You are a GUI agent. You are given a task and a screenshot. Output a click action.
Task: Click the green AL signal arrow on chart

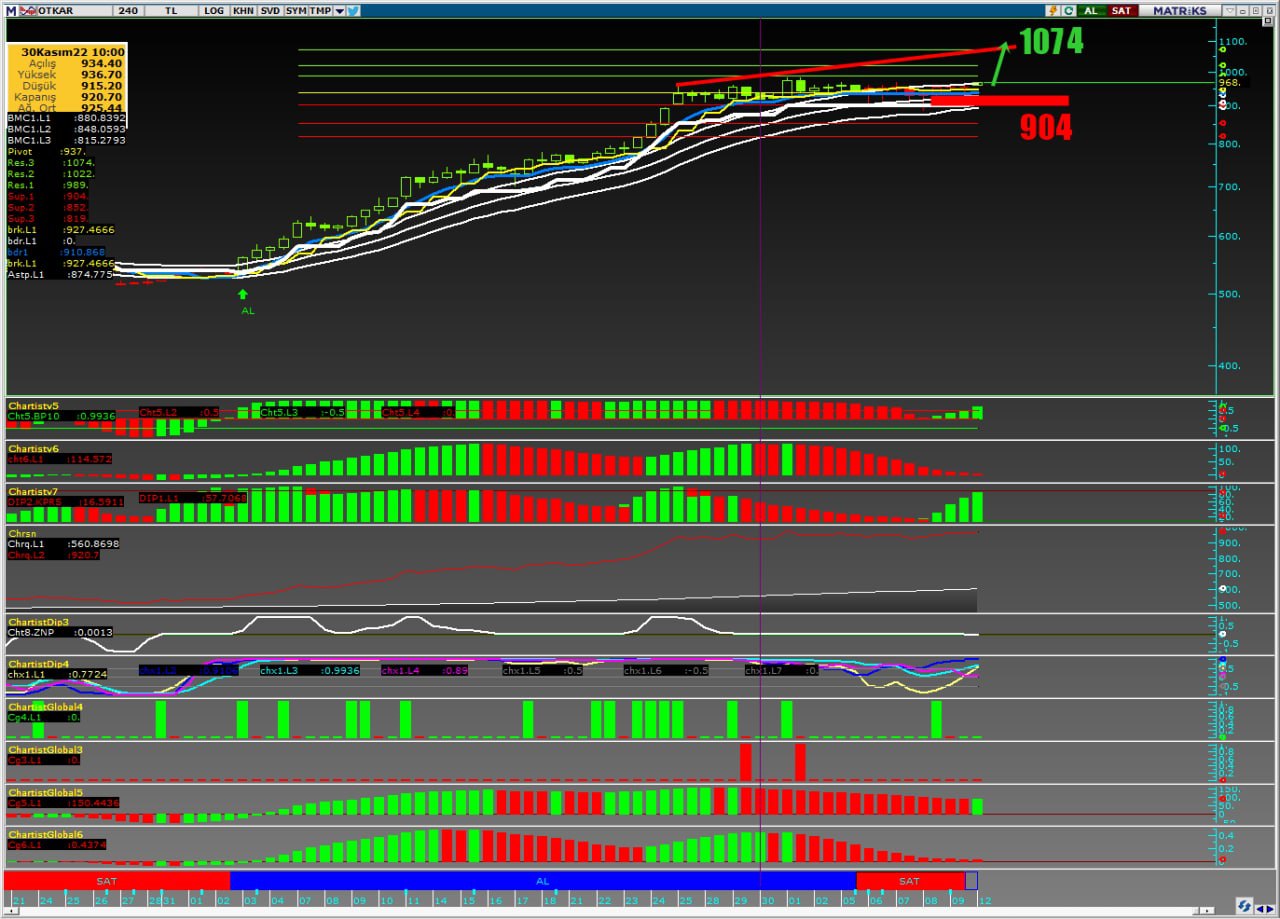pyautogui.click(x=242, y=295)
